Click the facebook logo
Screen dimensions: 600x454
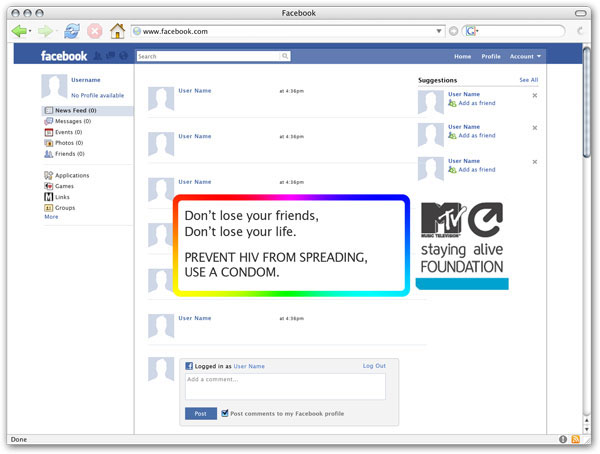[x=64, y=56]
